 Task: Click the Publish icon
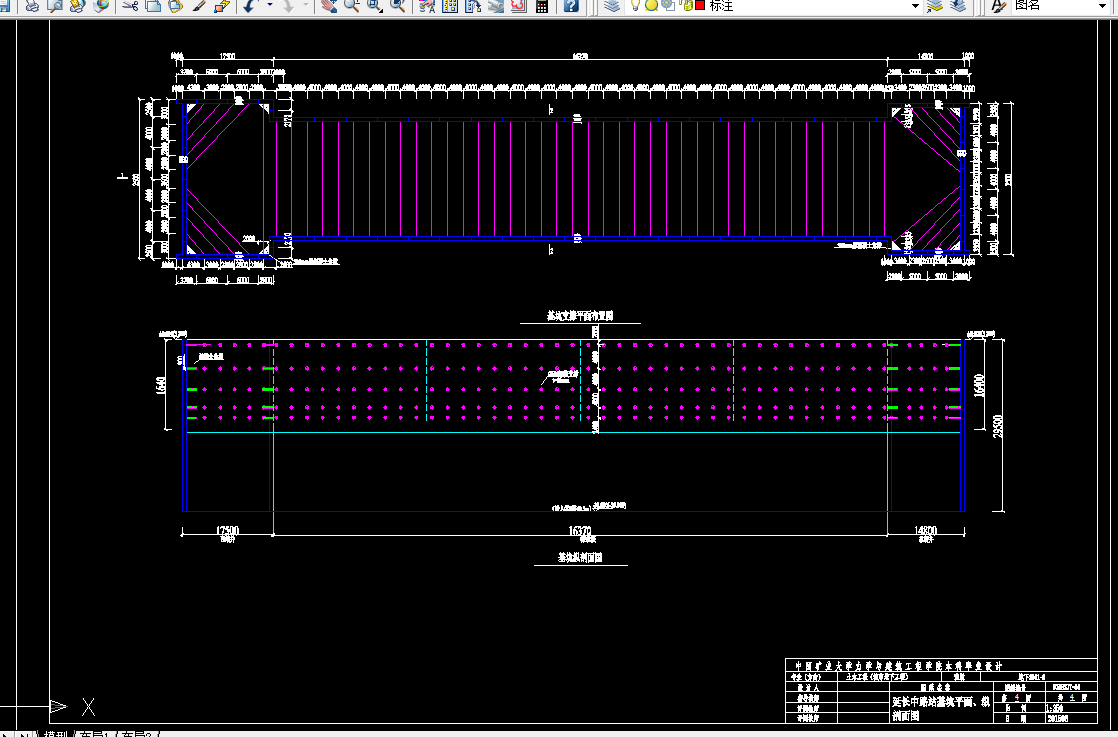[78, 6]
